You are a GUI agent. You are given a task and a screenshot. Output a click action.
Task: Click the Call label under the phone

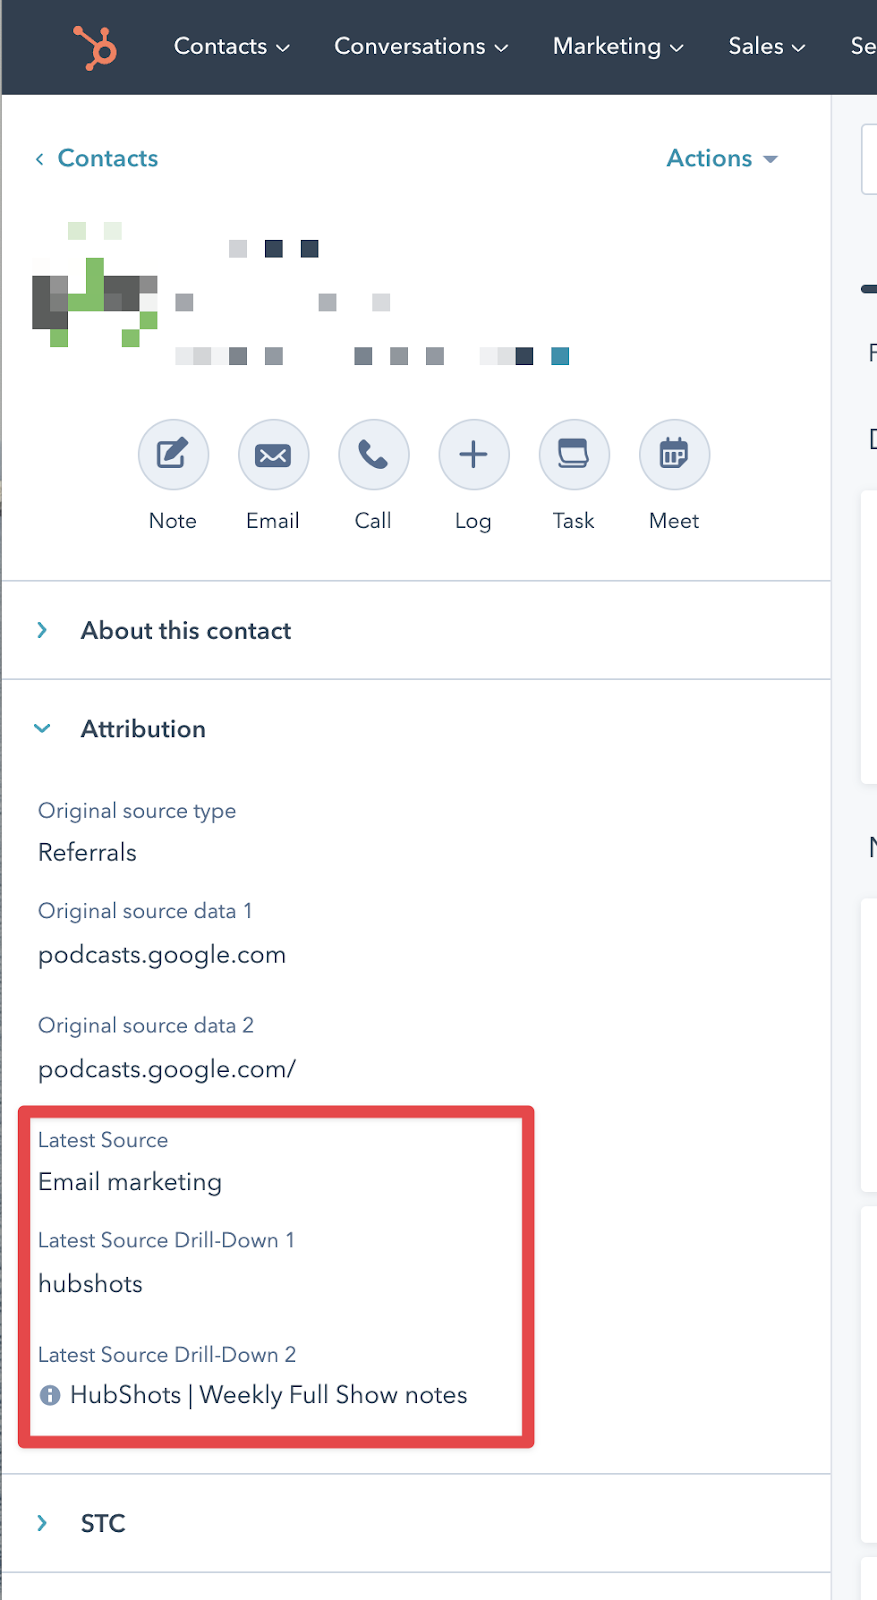pos(373,521)
